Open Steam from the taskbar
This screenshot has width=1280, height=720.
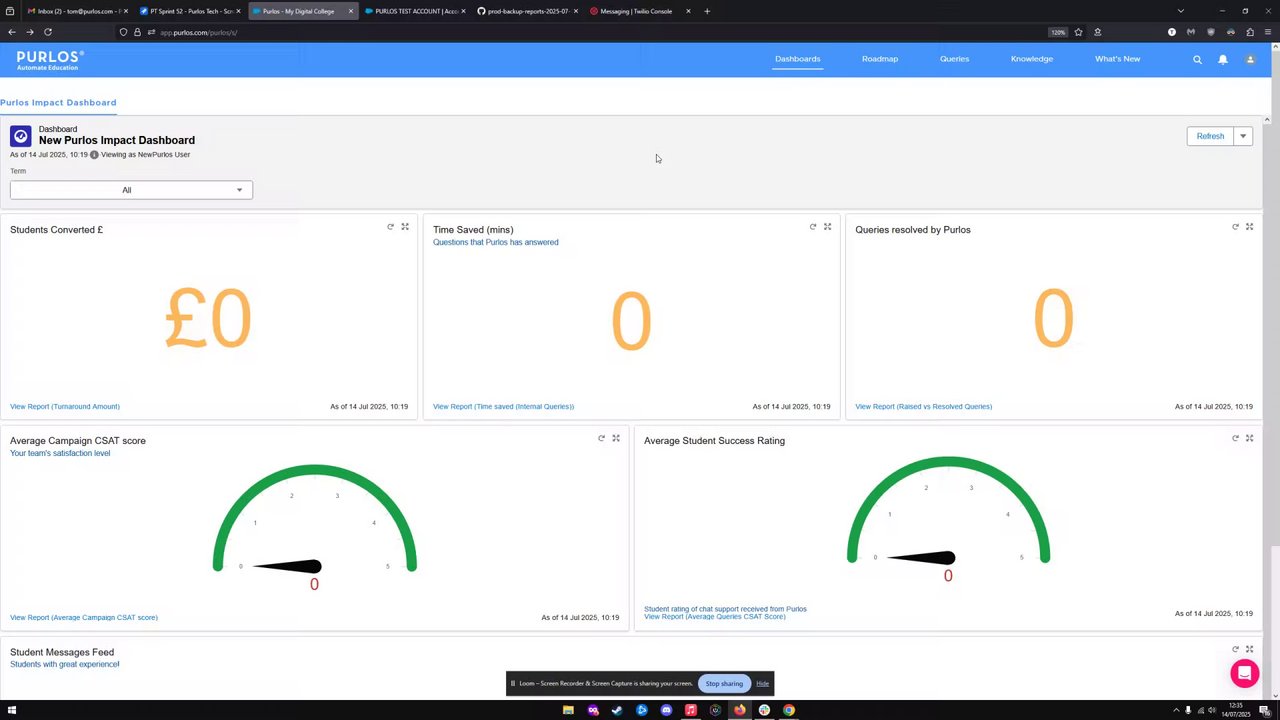617,710
